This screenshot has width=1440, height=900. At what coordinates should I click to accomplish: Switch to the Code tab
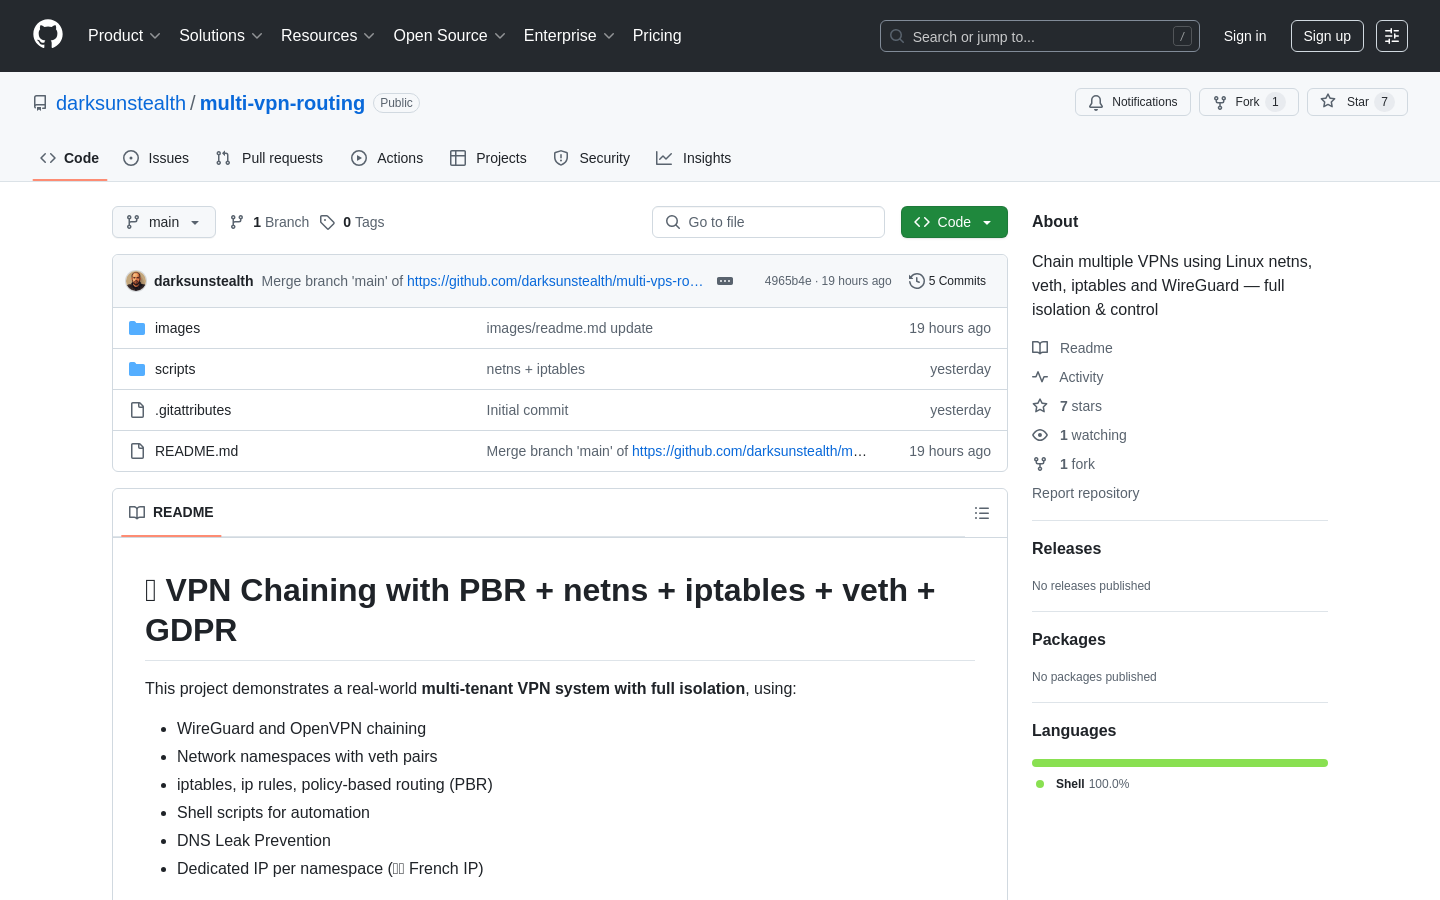[70, 158]
